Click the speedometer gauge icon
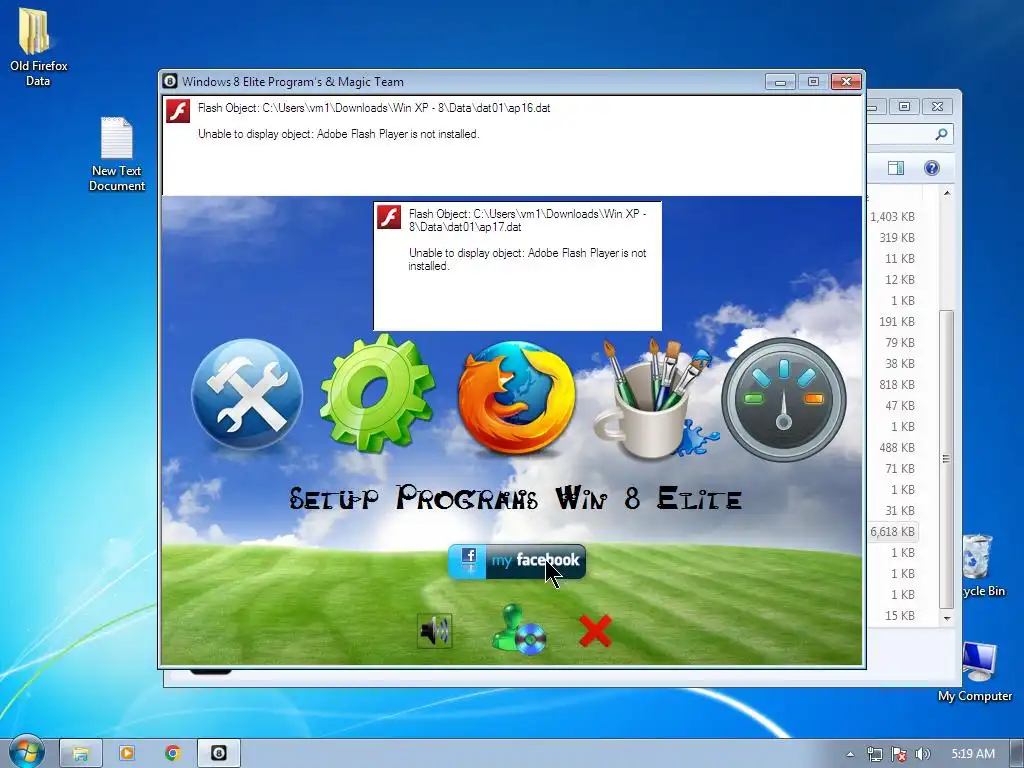 (784, 399)
